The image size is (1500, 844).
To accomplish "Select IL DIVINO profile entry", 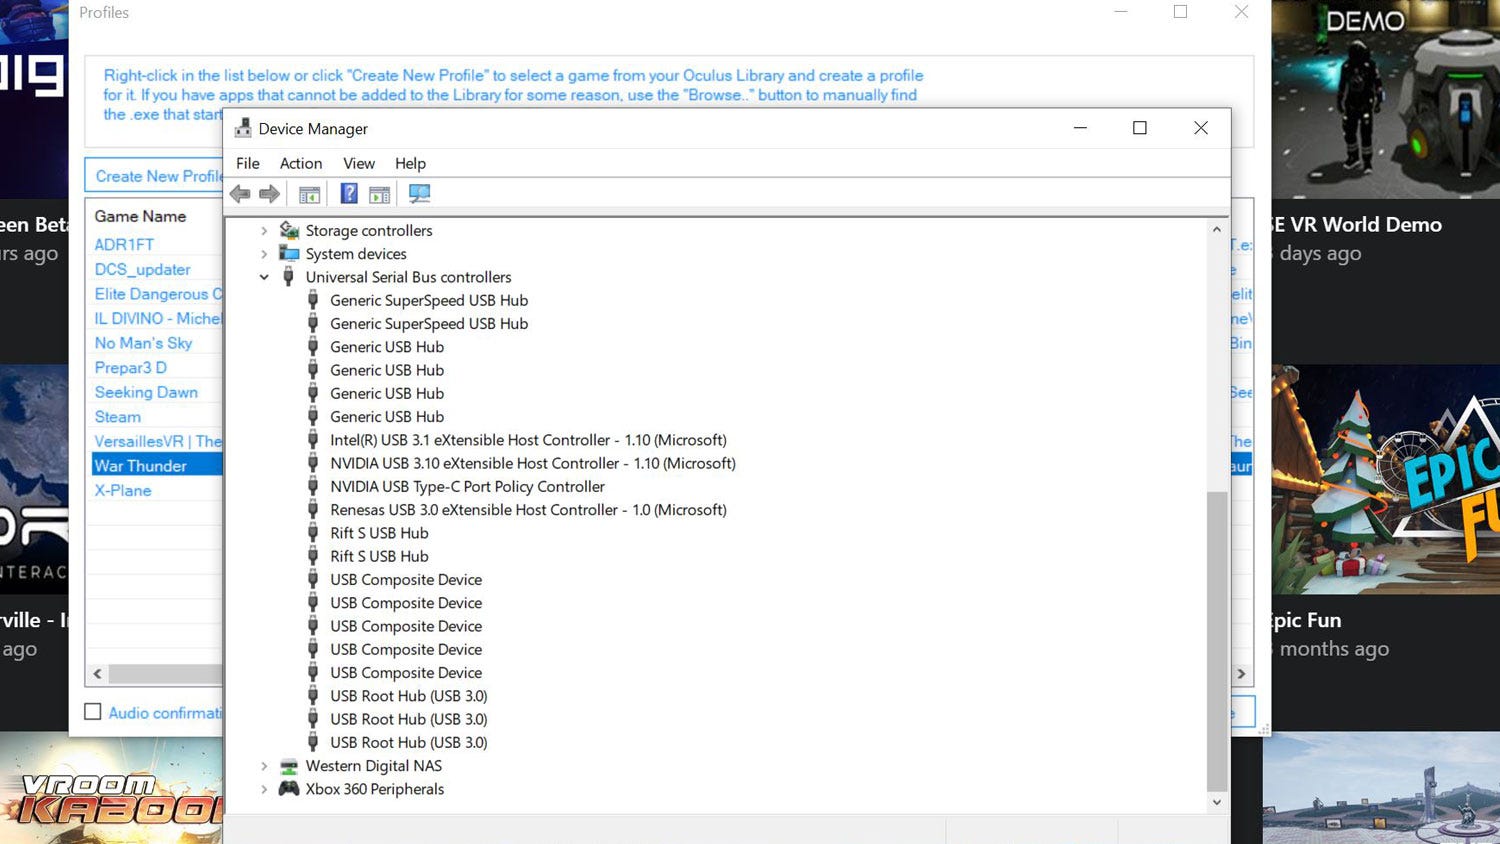I will pos(158,318).
